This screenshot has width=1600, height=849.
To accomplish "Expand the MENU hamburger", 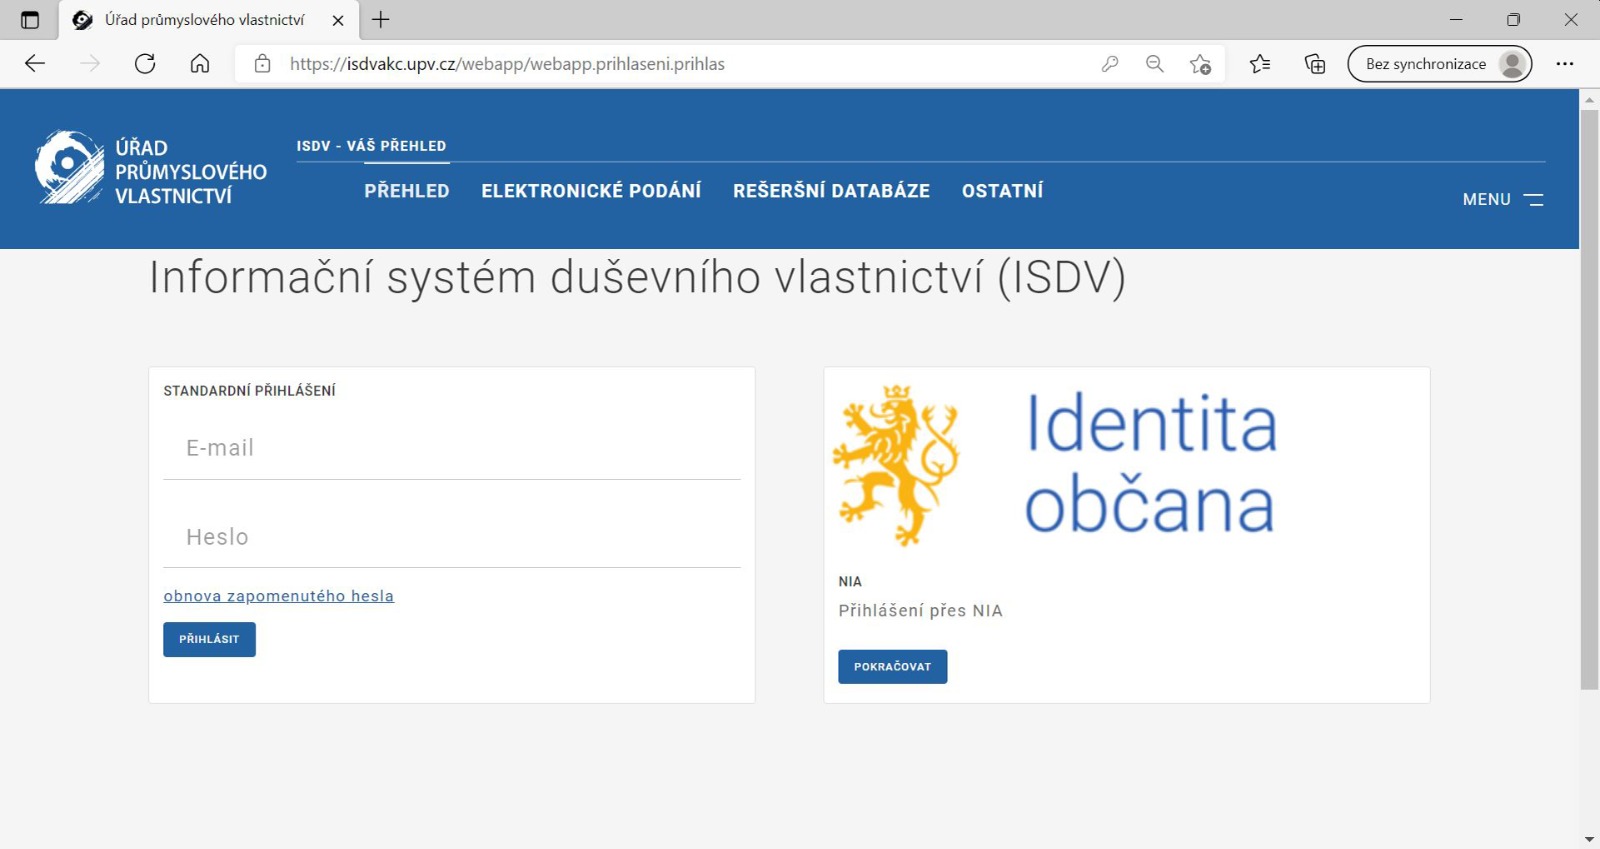I will coord(1502,200).
